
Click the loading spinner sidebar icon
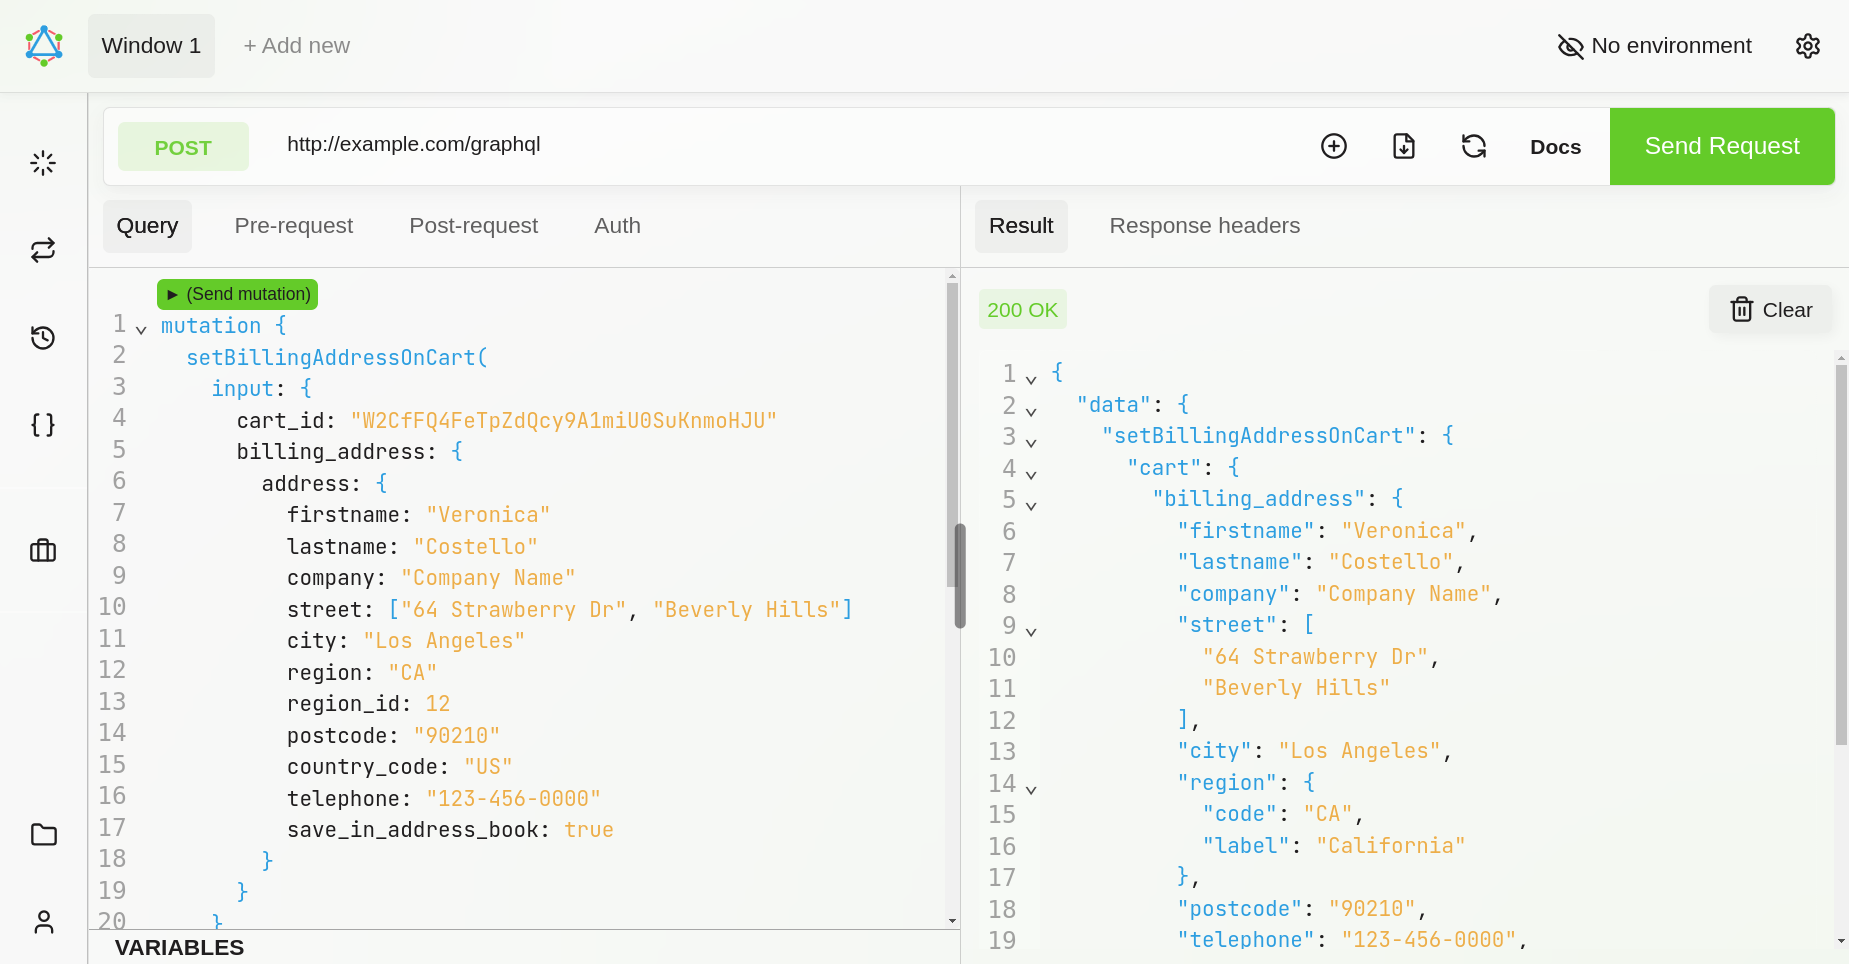(x=43, y=163)
